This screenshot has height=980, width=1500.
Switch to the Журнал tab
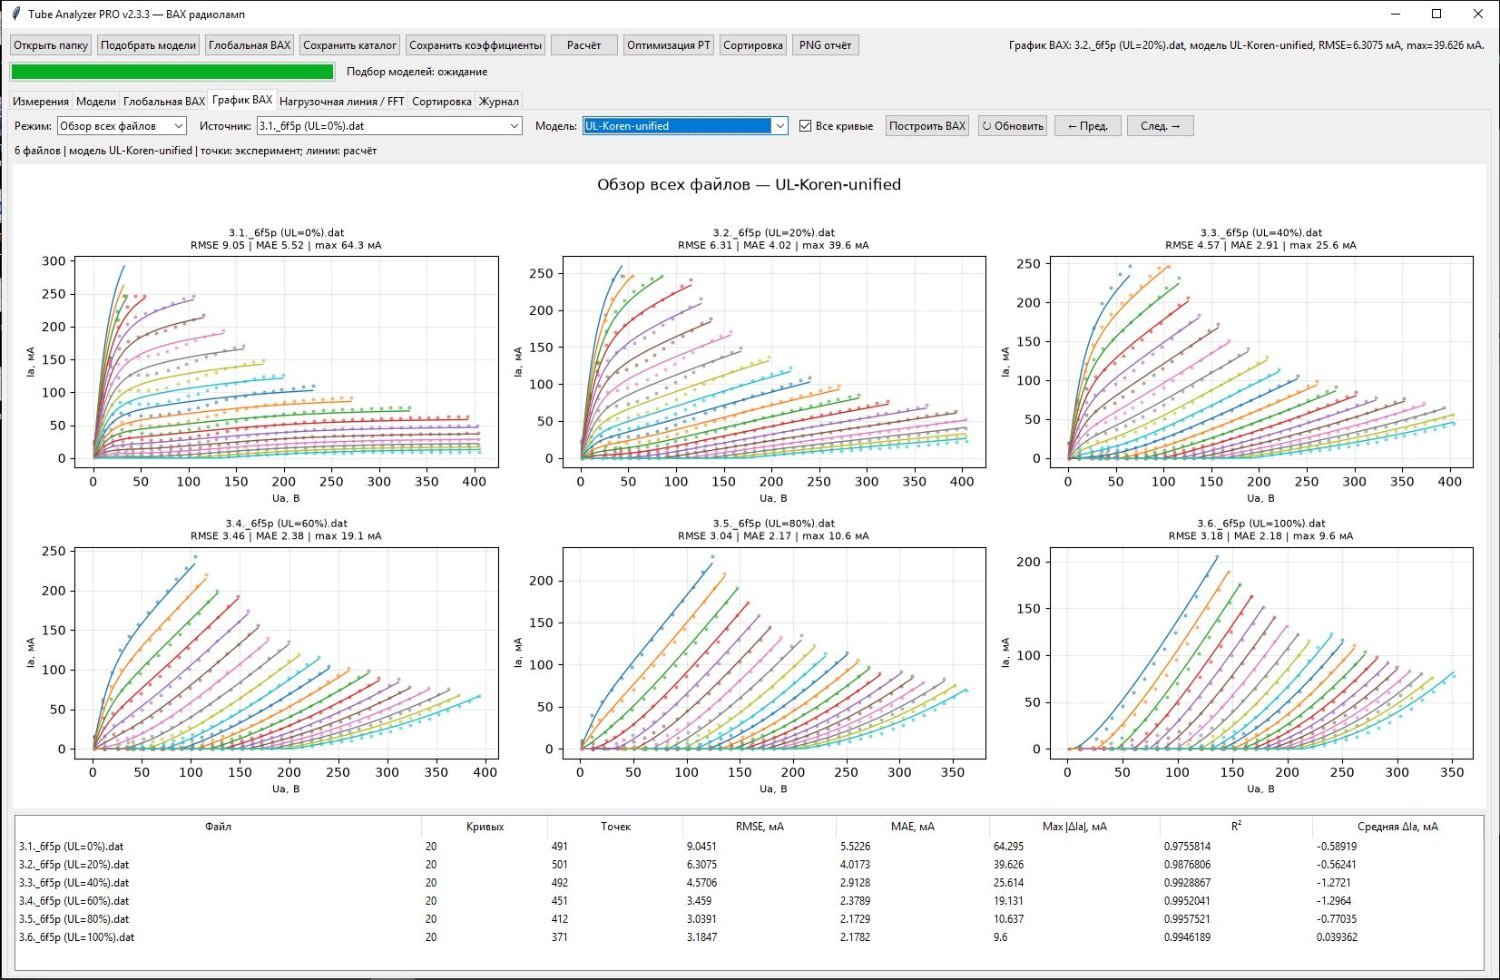(499, 101)
